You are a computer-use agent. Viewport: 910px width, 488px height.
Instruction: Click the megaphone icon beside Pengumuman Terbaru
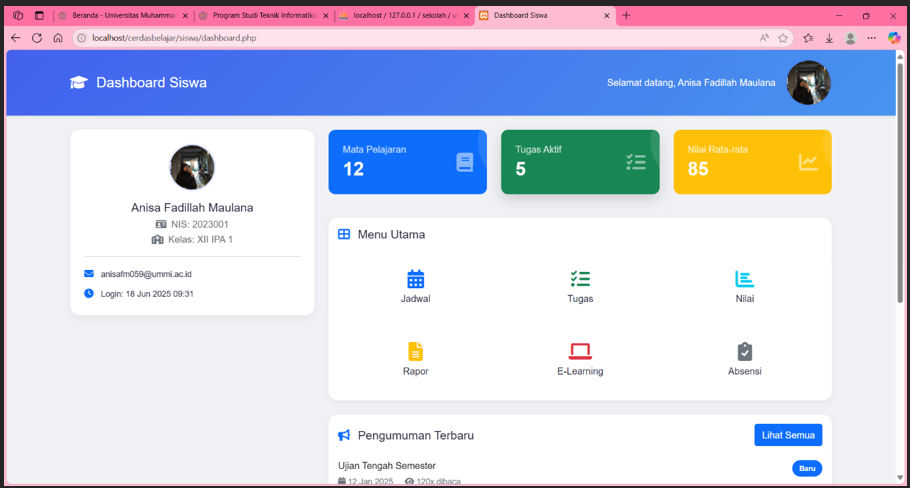coord(344,435)
